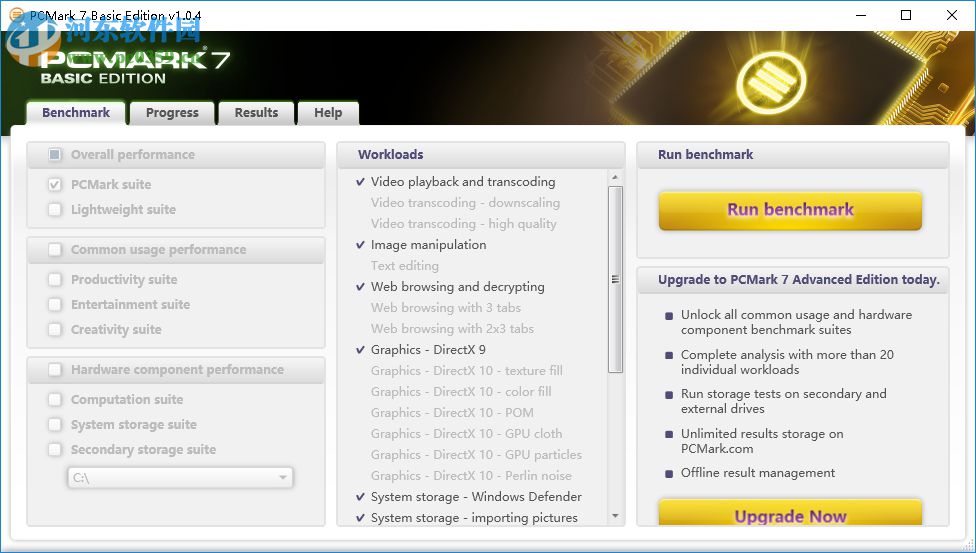Click the checkmark beside System storage - importing pictures
The height and width of the screenshot is (553, 976).
click(x=360, y=518)
